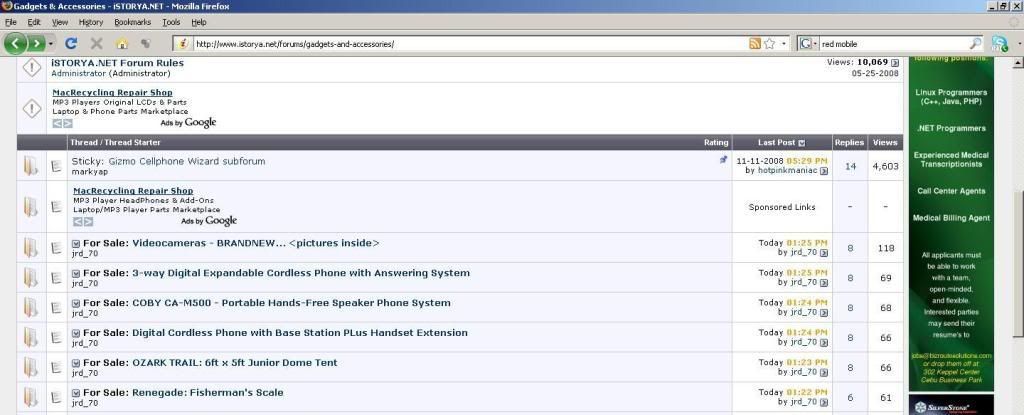The image size is (1024, 415).
Task: Click the sticky pin icon on Gizmo thread
Action: click(x=723, y=159)
